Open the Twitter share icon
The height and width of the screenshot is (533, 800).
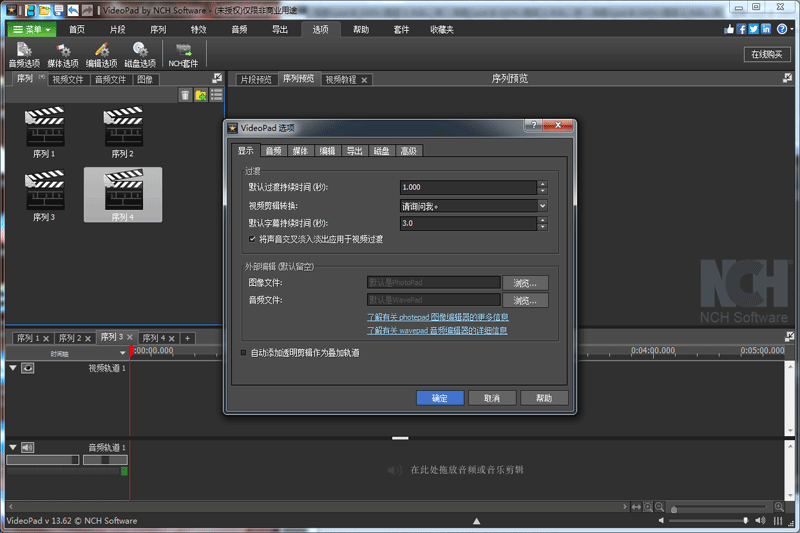pyautogui.click(x=754, y=29)
